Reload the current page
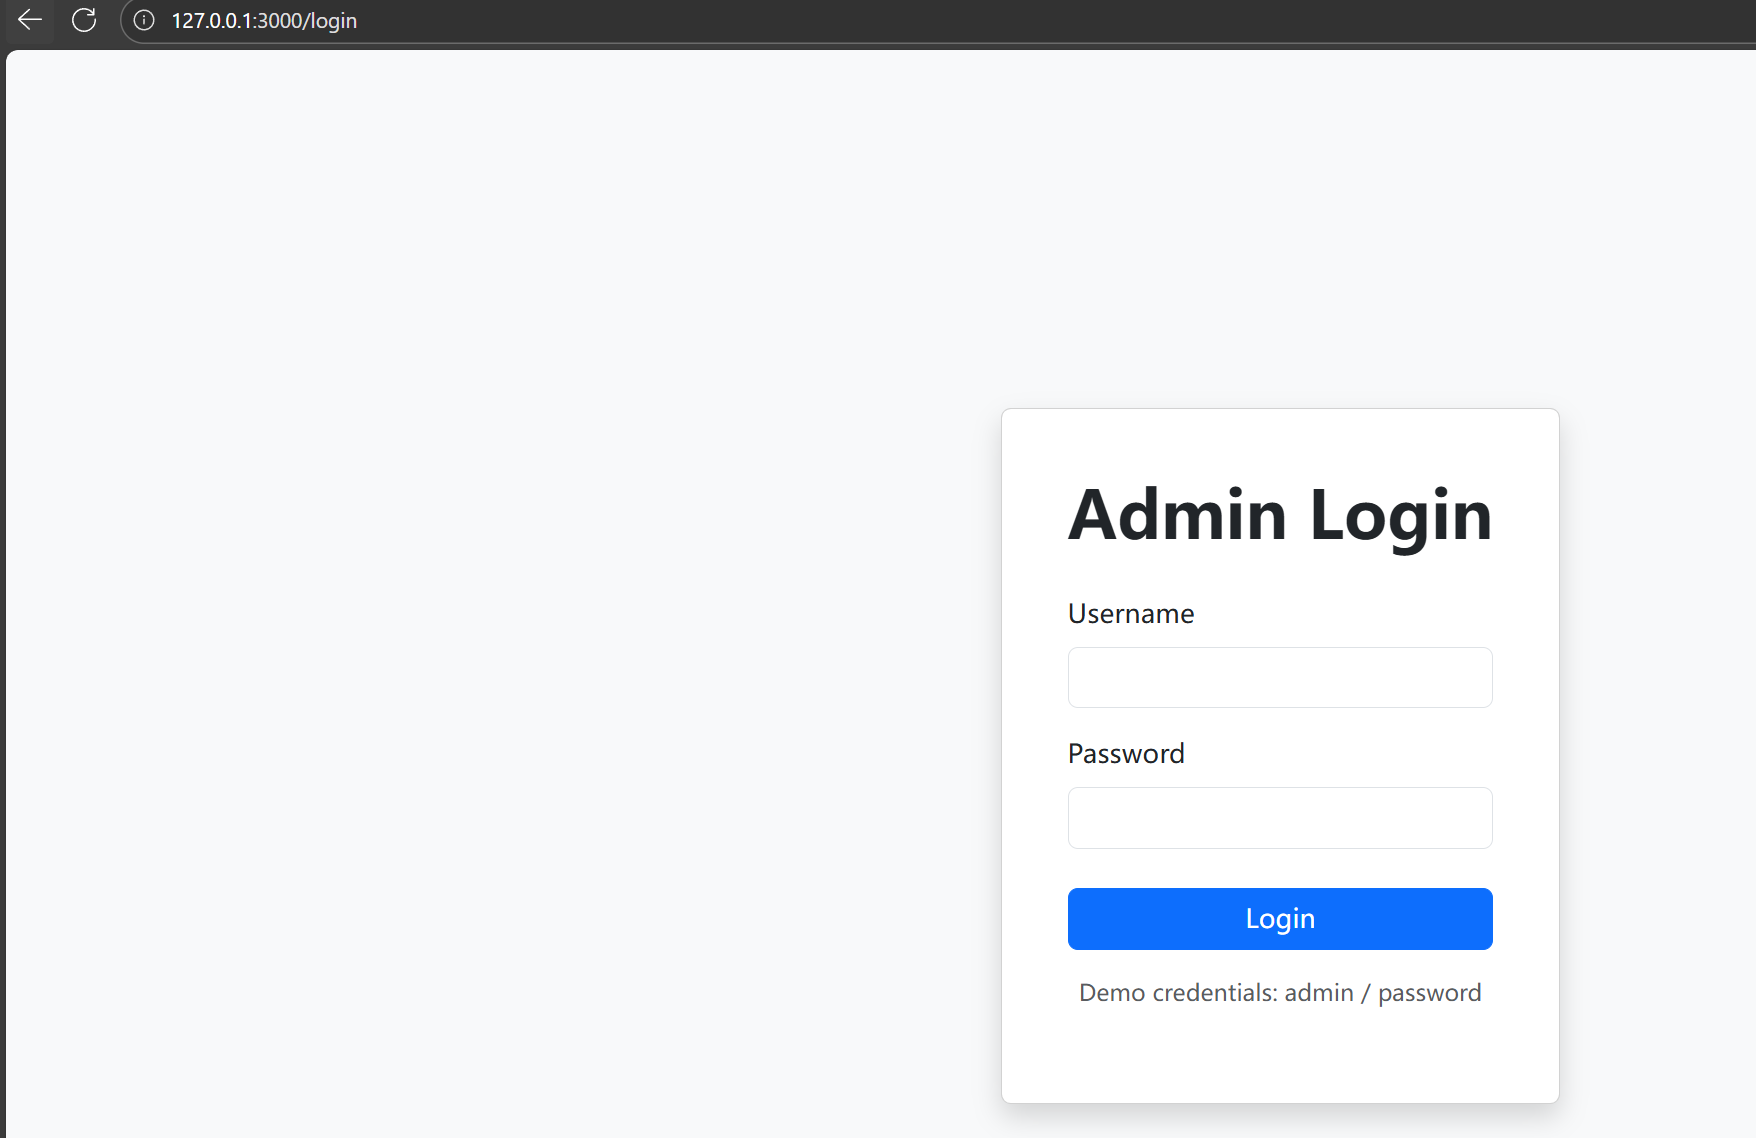Image resolution: width=1756 pixels, height=1138 pixels. [x=84, y=20]
